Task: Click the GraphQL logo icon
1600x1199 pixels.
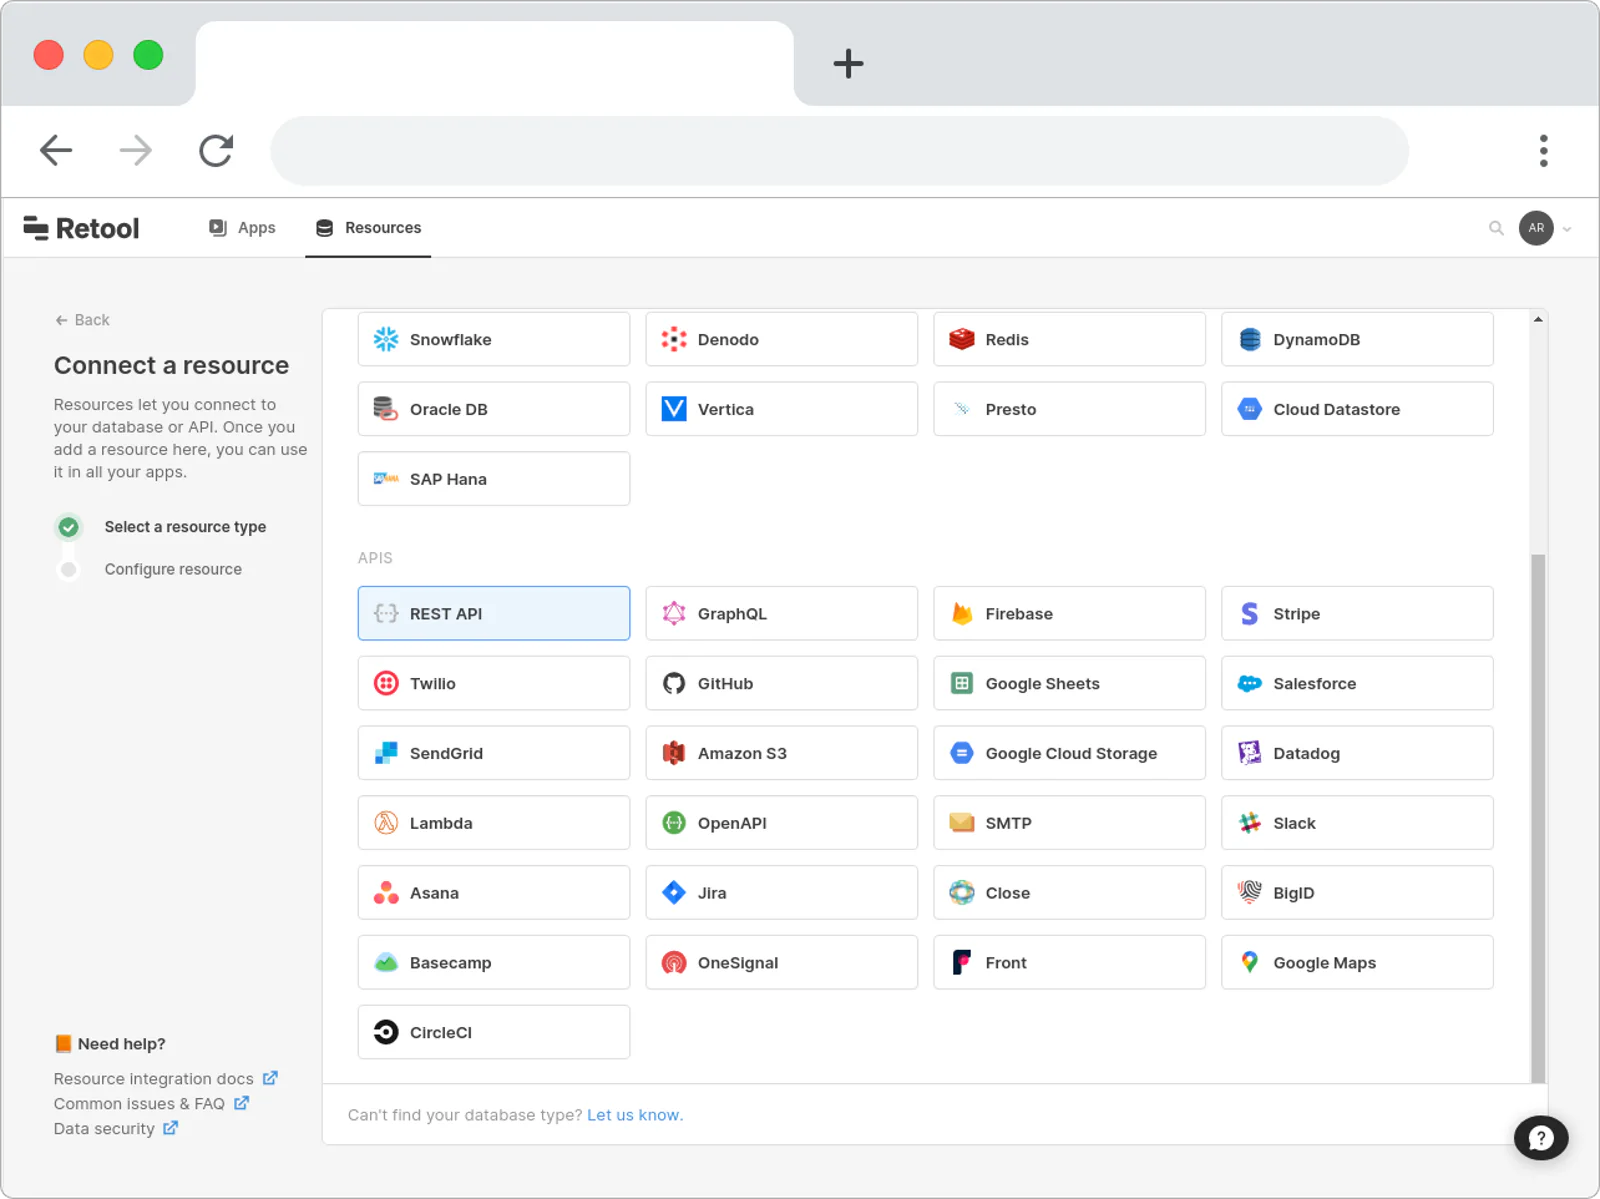Action: (674, 613)
